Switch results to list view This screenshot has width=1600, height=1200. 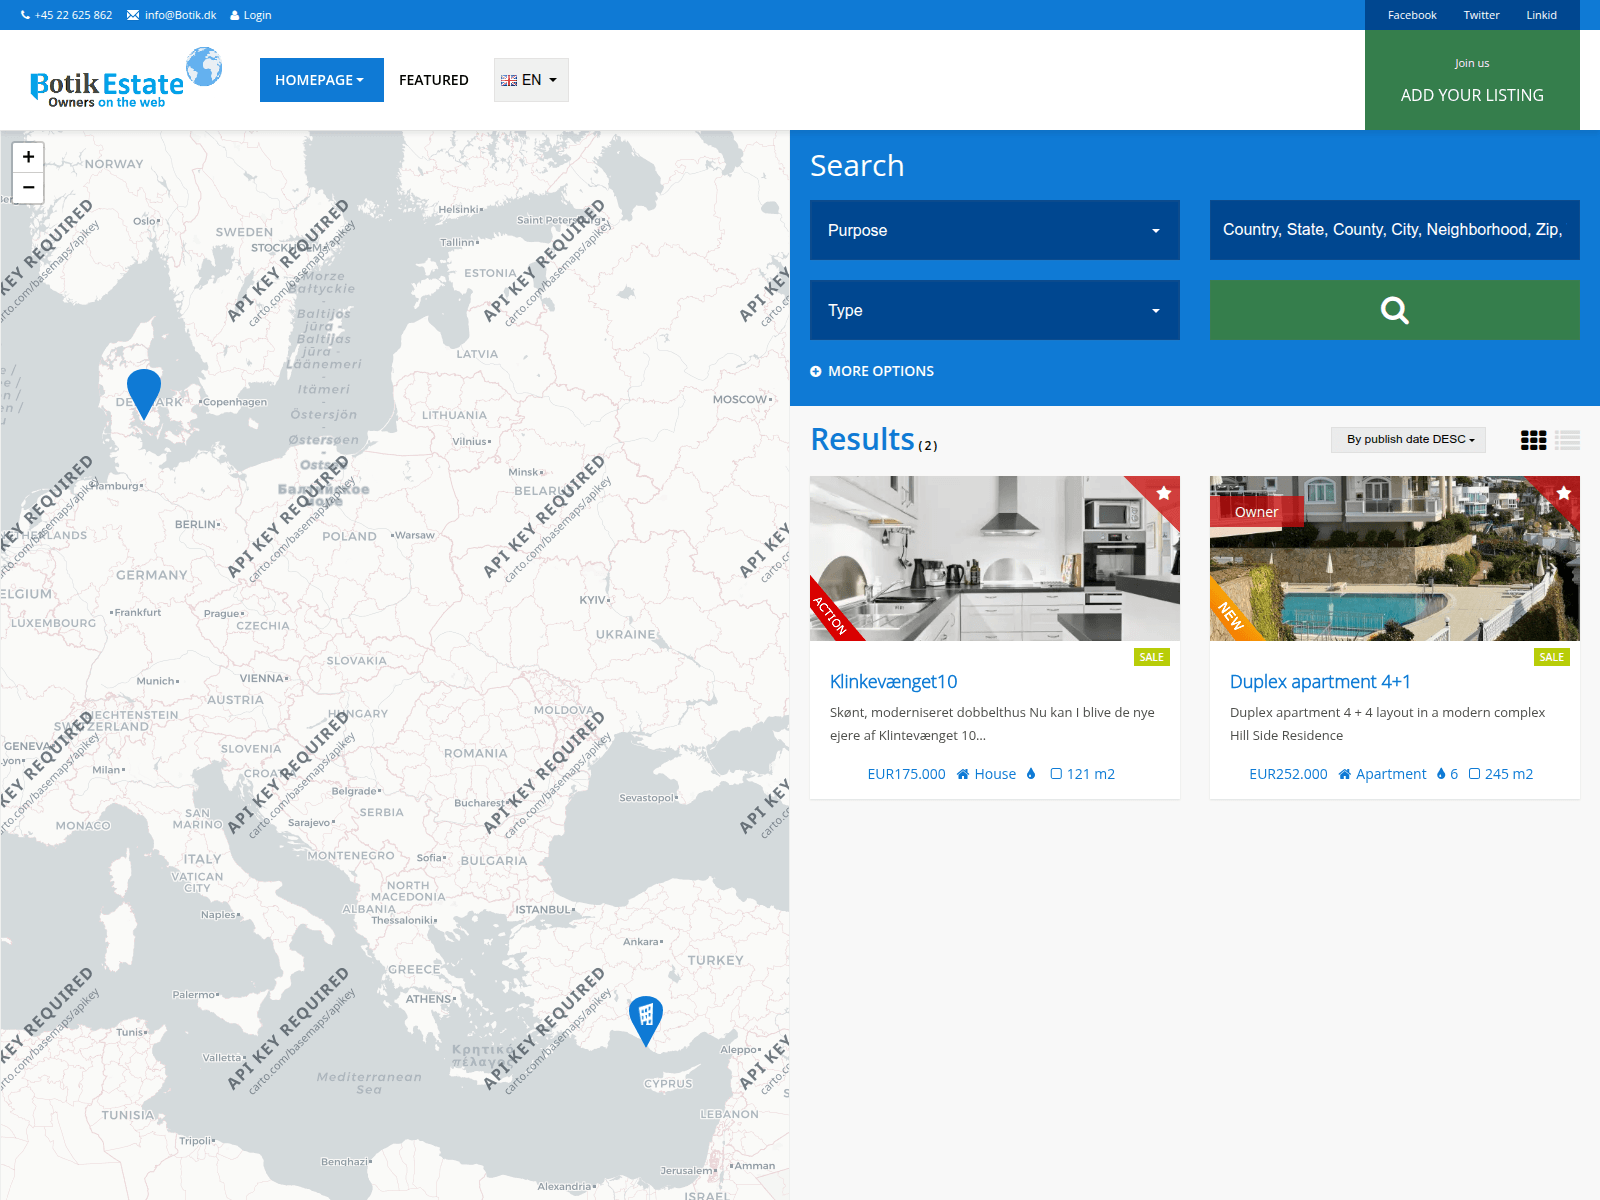(1567, 440)
